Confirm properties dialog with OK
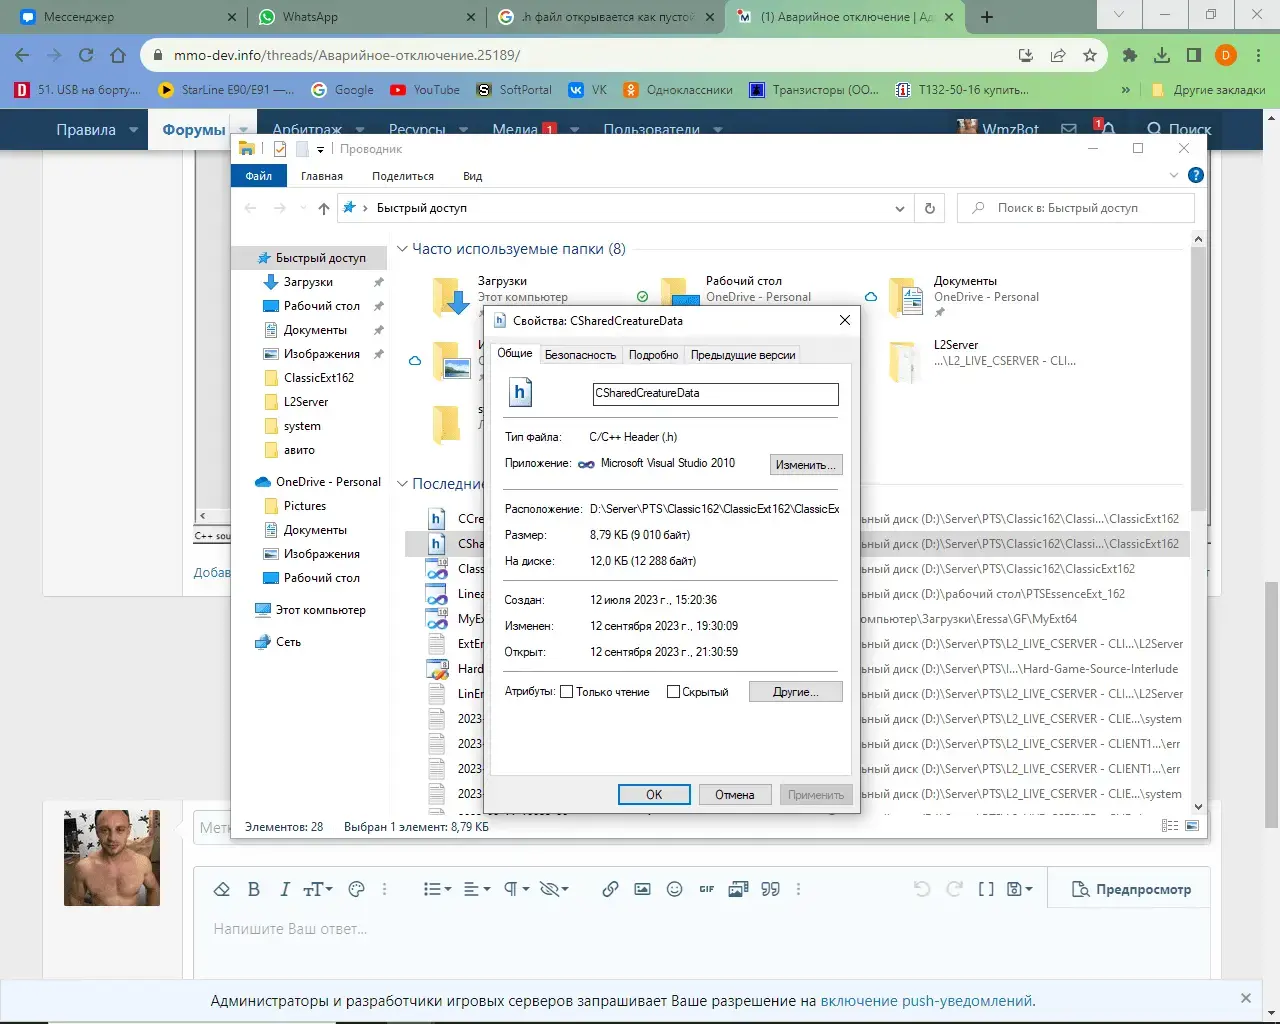The height and width of the screenshot is (1024, 1280). pyautogui.click(x=654, y=795)
